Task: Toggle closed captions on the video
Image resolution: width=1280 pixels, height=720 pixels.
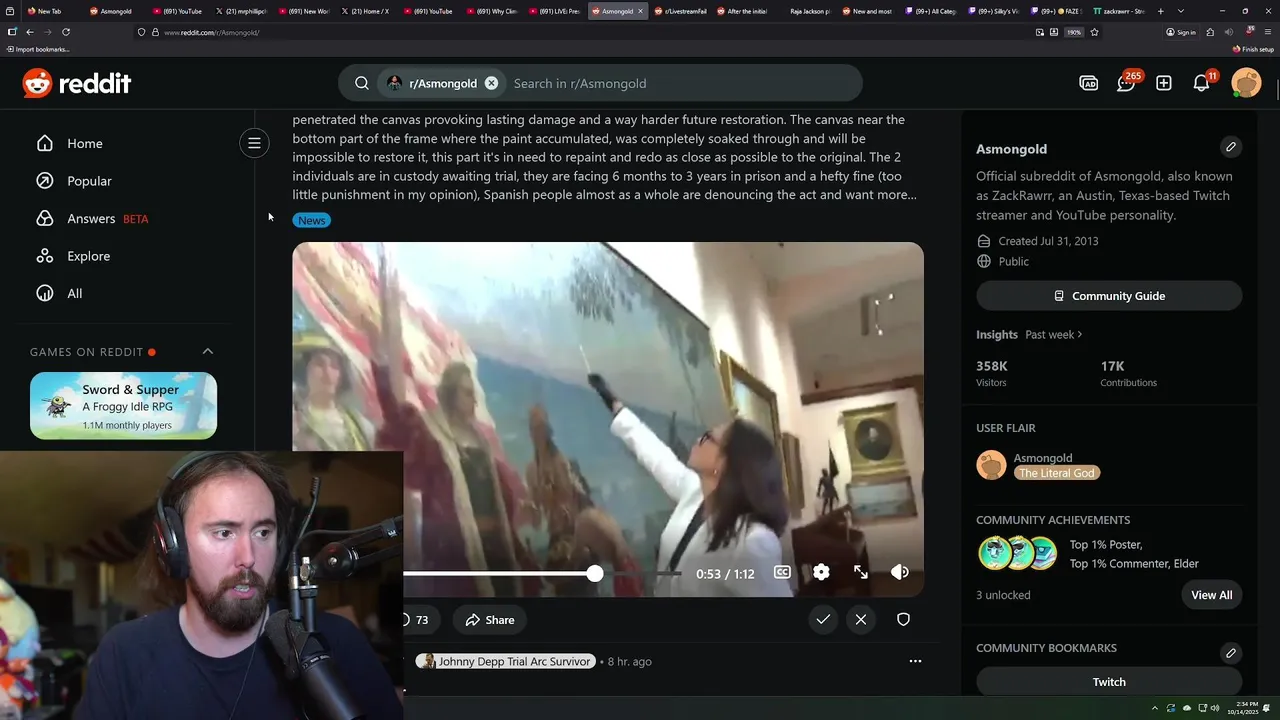Action: [782, 572]
